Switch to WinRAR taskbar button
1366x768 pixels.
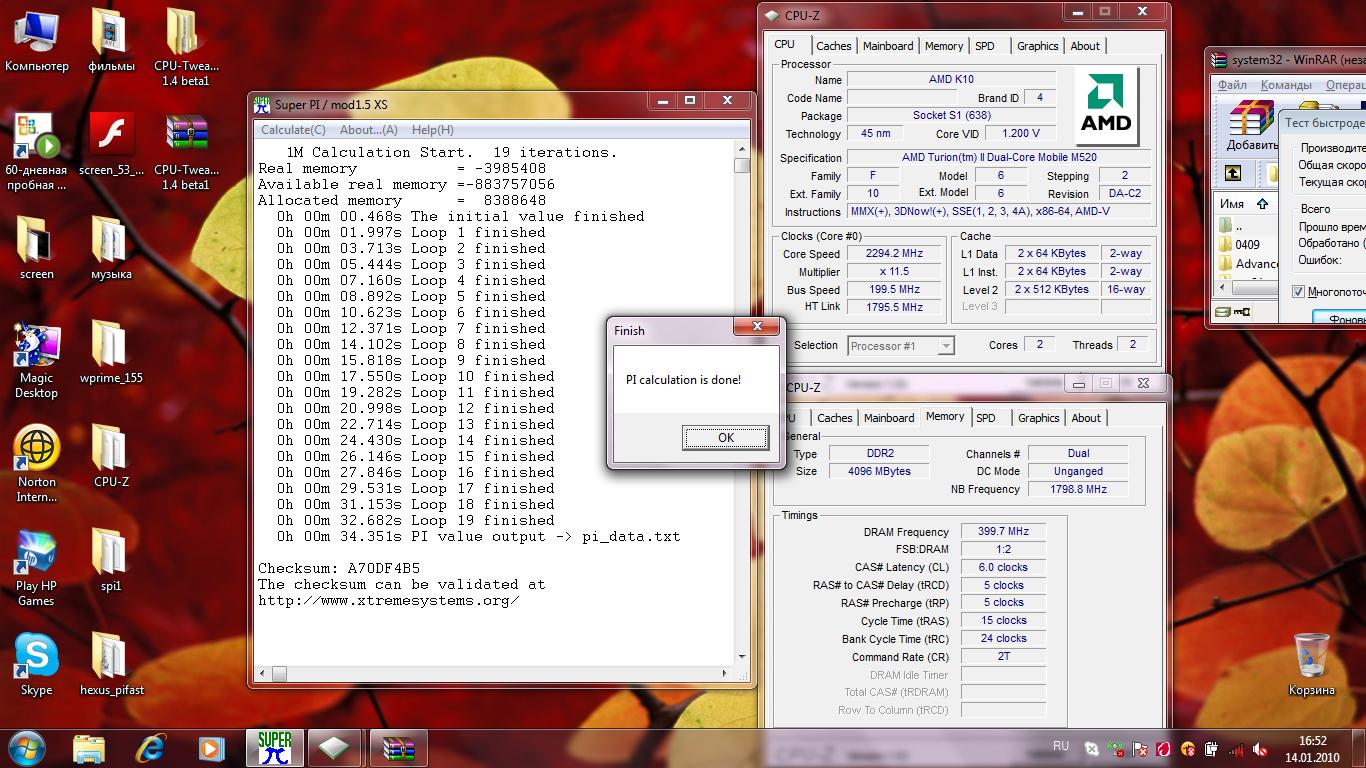coord(398,748)
